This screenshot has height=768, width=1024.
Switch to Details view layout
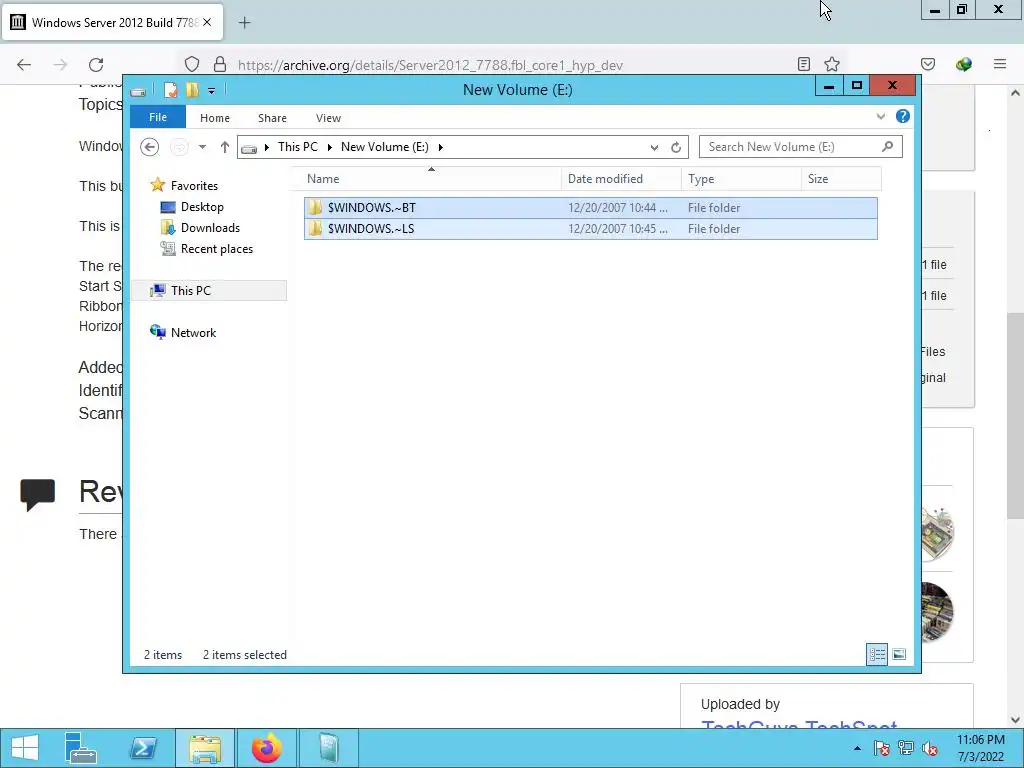click(x=876, y=654)
